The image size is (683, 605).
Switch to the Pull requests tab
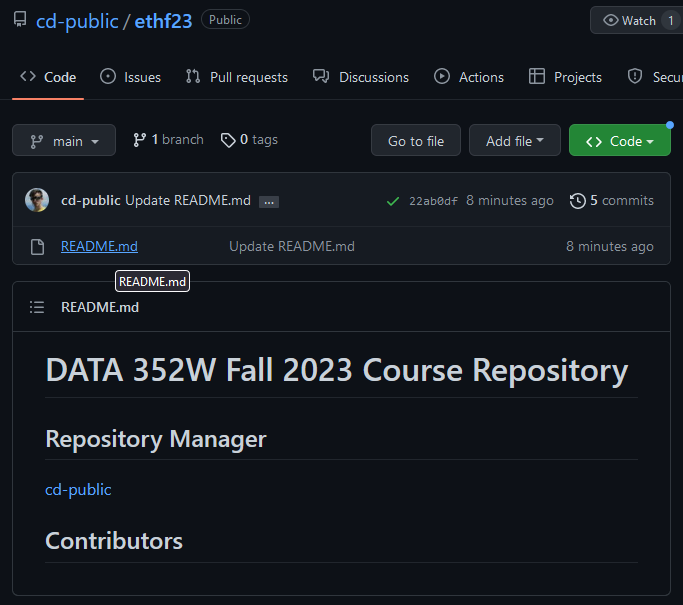[x=237, y=77]
